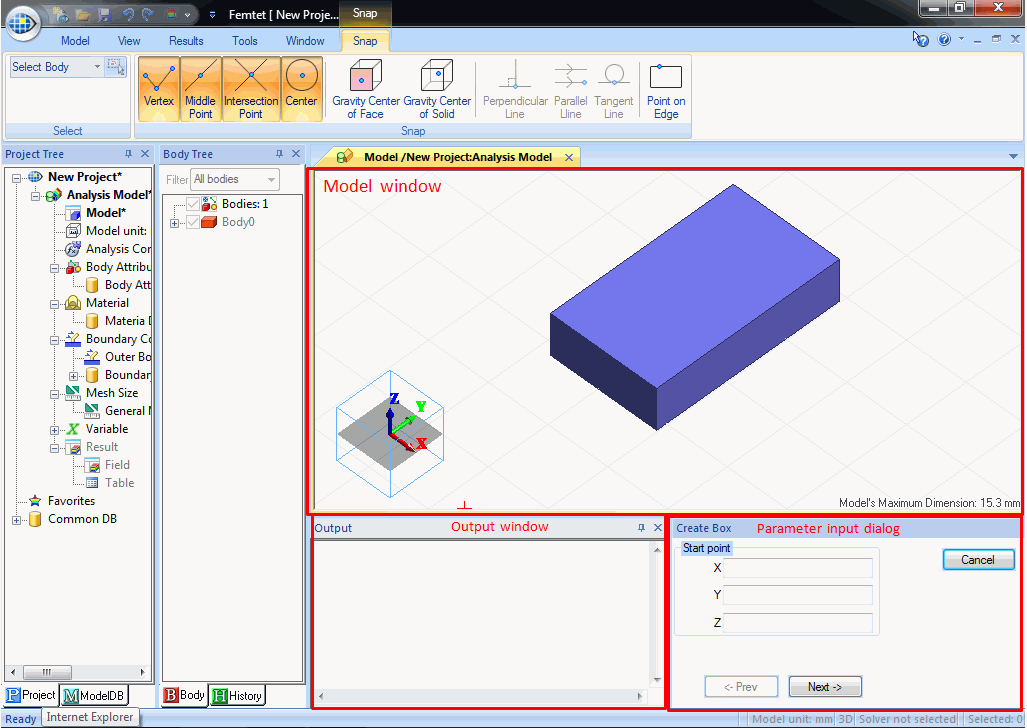
Task: Toggle the Body0 visibility checkbox
Action: 194,222
